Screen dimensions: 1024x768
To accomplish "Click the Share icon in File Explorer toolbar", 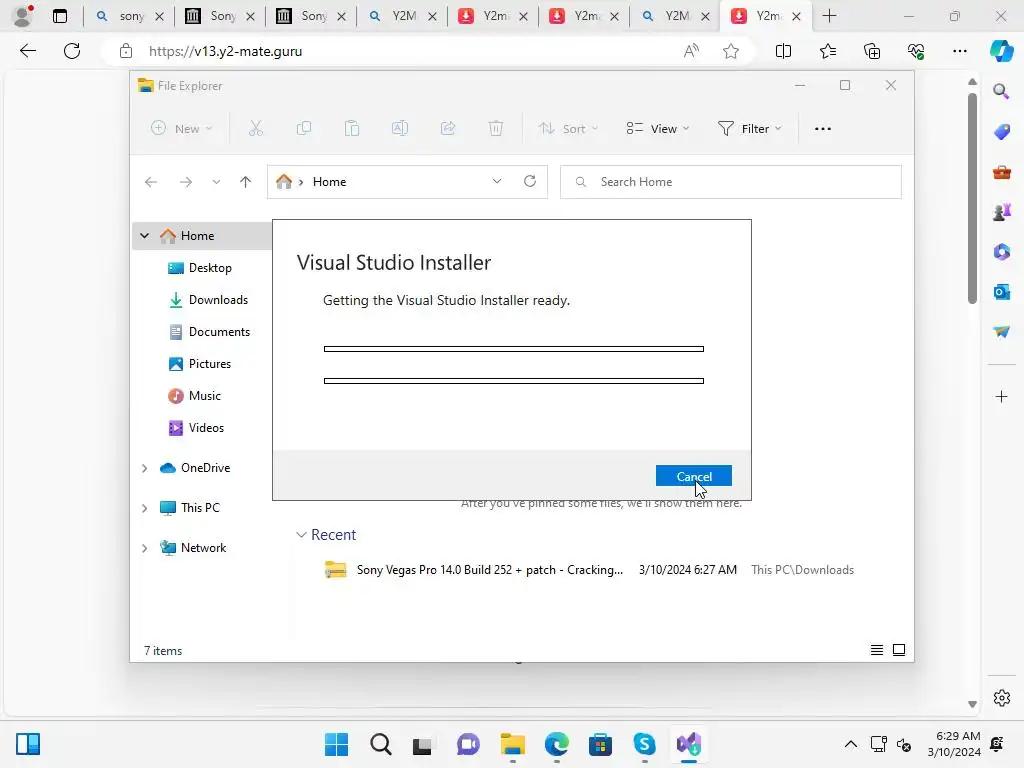I will pos(448,129).
